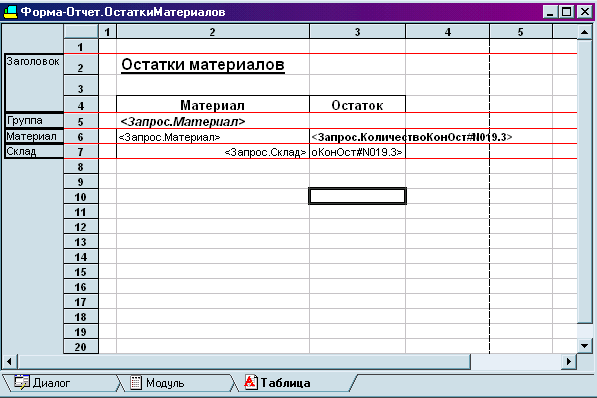Click the window system menu icon
The height and width of the screenshot is (398, 597).
pyautogui.click(x=10, y=12)
